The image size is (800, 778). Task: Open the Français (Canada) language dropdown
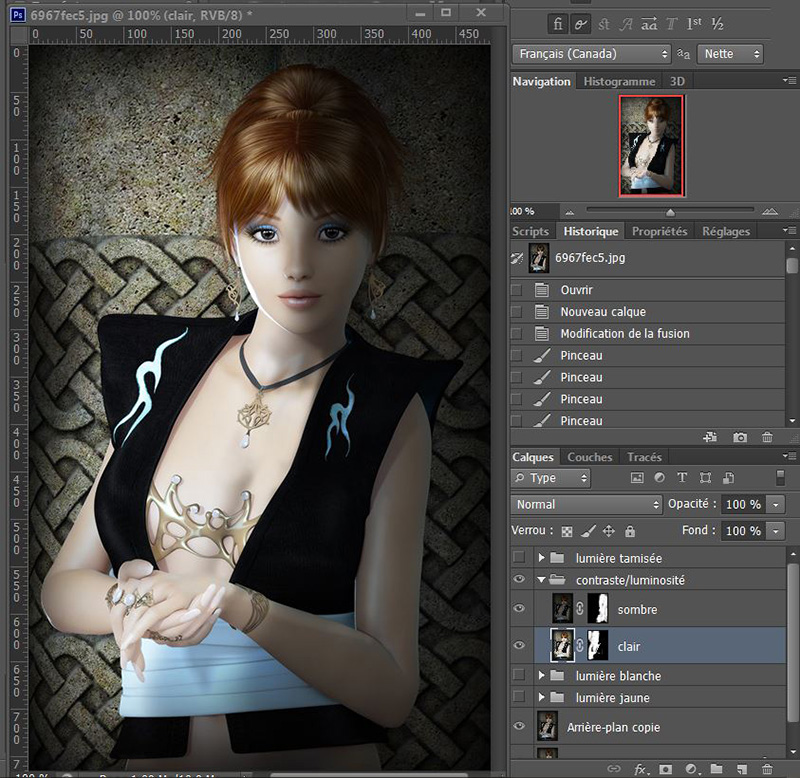point(591,54)
